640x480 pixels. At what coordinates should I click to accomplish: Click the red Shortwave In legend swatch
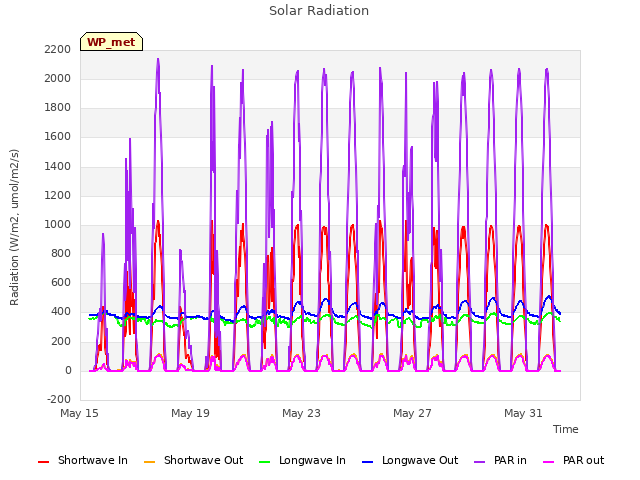point(43,462)
